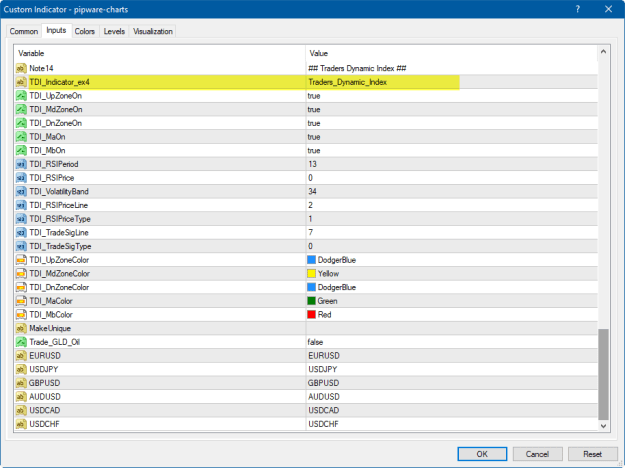
Task: Select the TDI_TradeSigLine value 7
Action: 311,233
